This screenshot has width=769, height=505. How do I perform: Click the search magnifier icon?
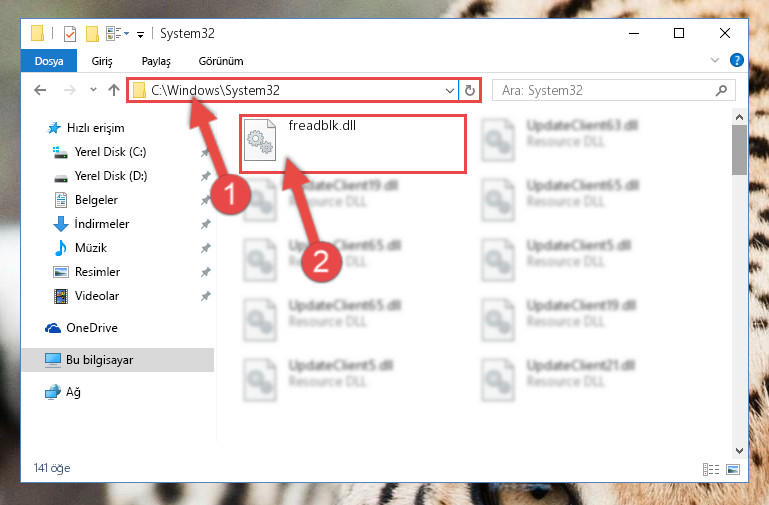(721, 90)
